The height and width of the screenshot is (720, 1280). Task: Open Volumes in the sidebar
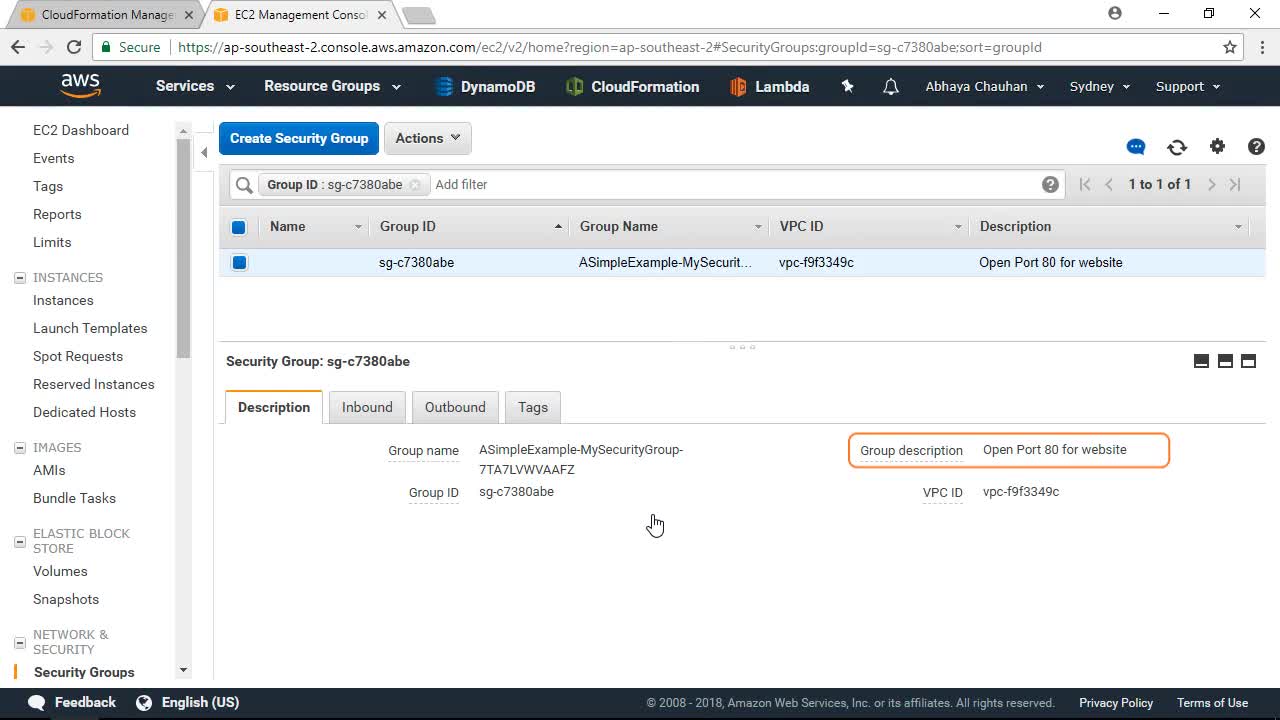coord(60,571)
